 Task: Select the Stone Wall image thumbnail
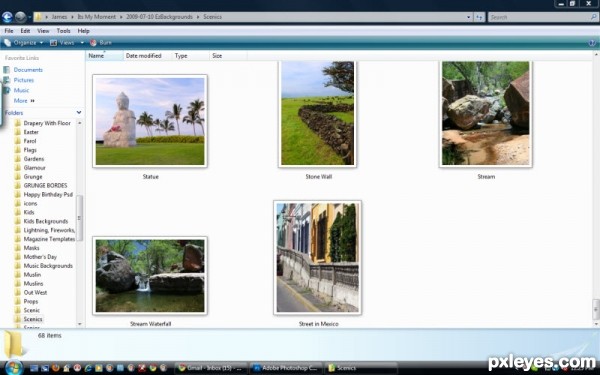click(x=317, y=114)
